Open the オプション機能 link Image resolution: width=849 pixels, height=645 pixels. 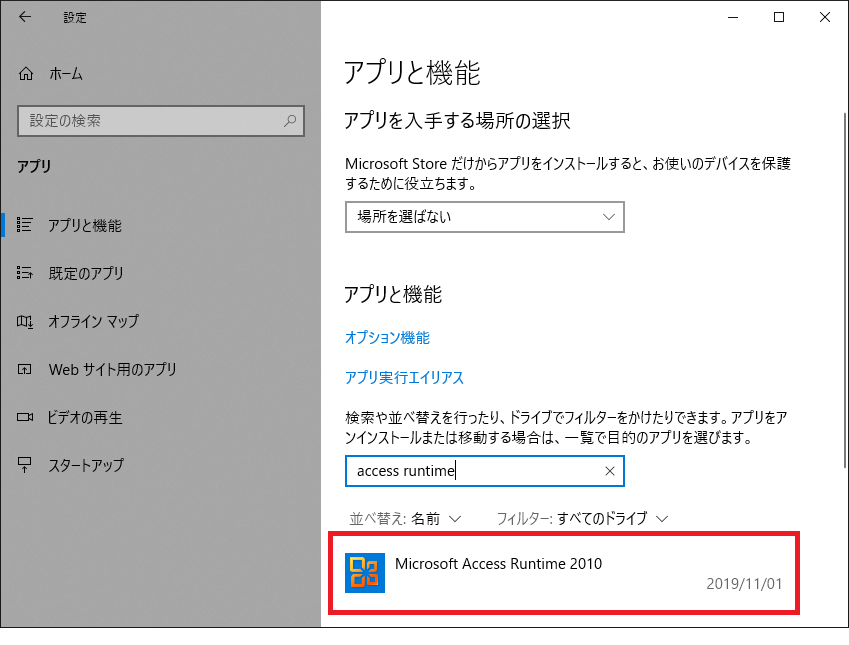click(x=387, y=338)
